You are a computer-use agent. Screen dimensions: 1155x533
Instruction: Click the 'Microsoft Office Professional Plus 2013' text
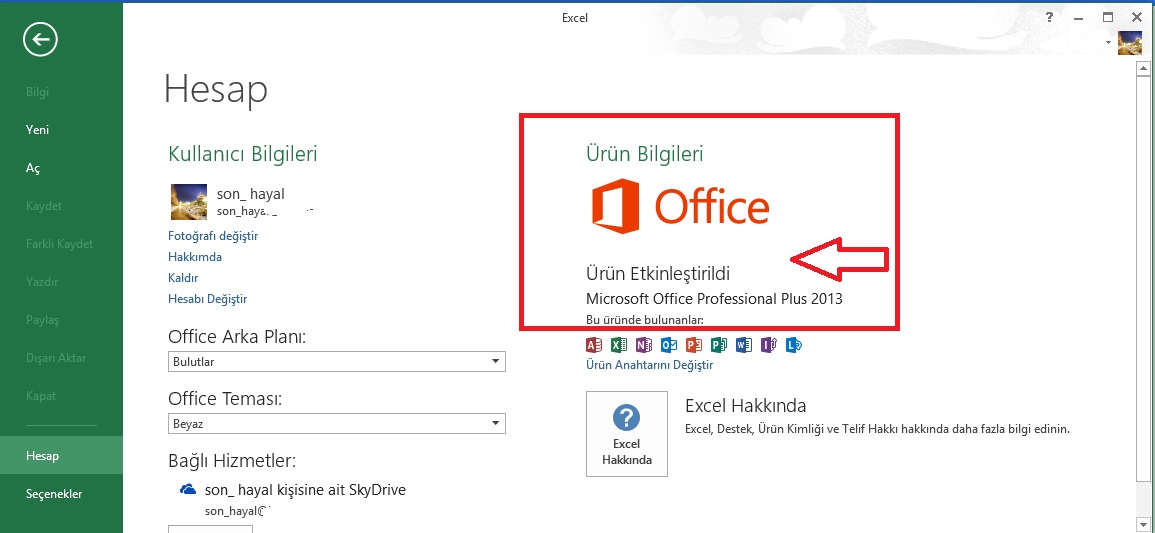(x=714, y=299)
